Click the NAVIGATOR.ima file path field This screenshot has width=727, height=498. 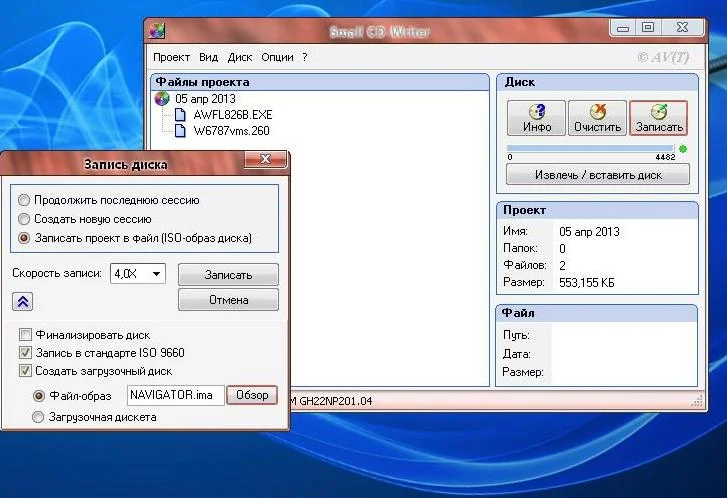pyautogui.click(x=176, y=395)
